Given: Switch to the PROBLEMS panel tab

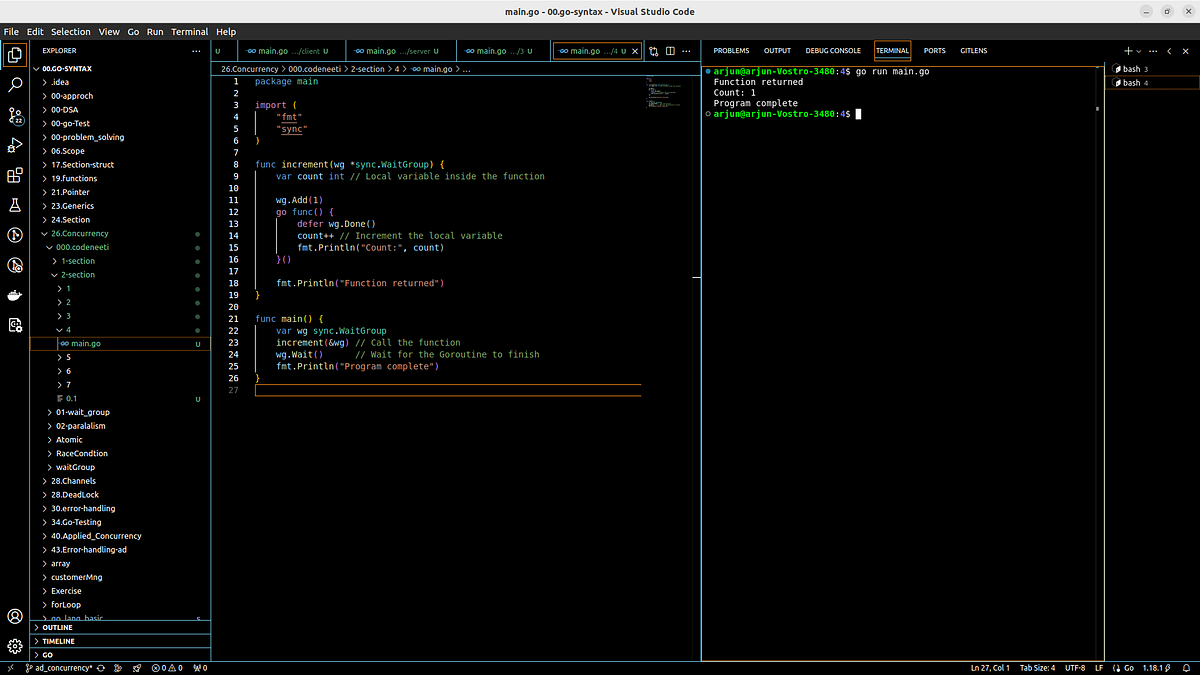Looking at the screenshot, I should [x=731, y=51].
